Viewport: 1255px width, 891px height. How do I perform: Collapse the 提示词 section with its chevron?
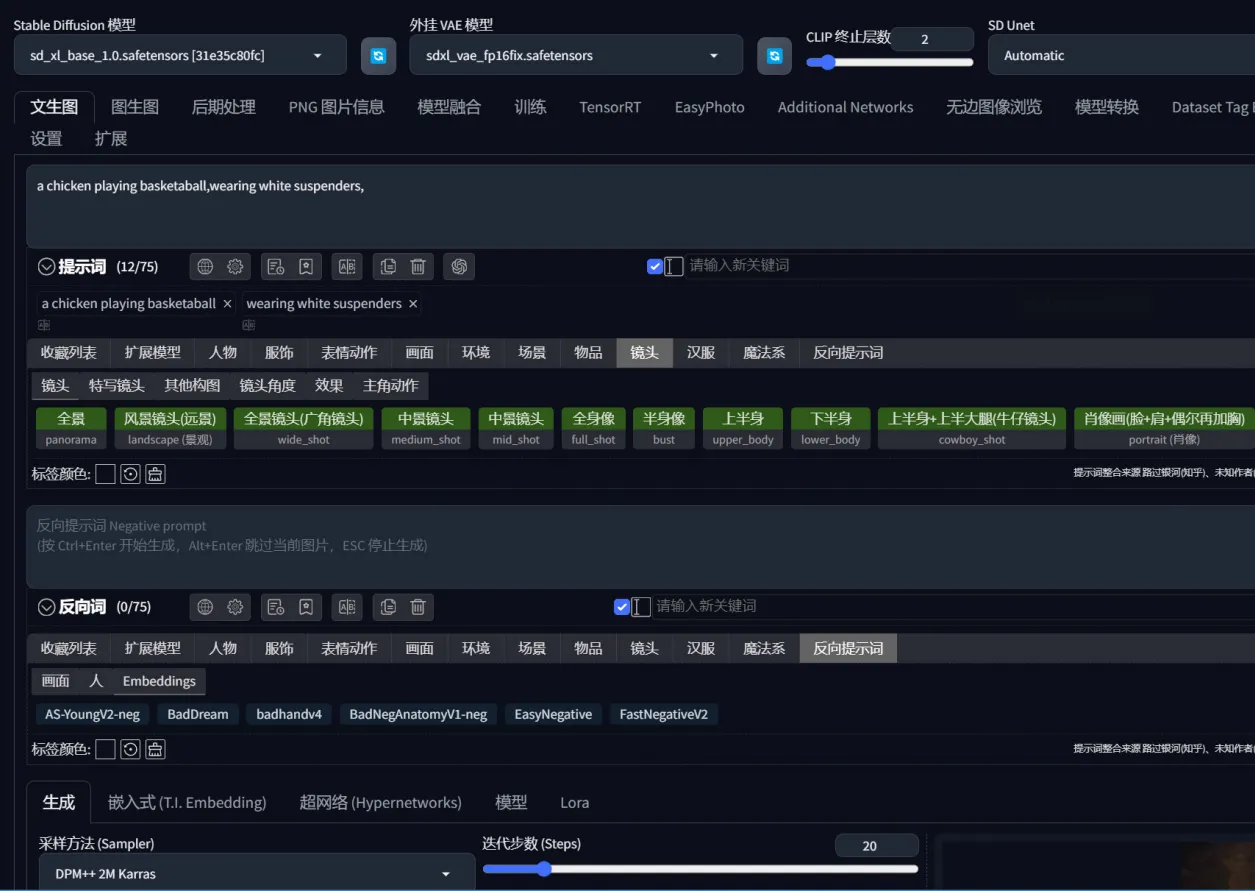click(x=46, y=267)
